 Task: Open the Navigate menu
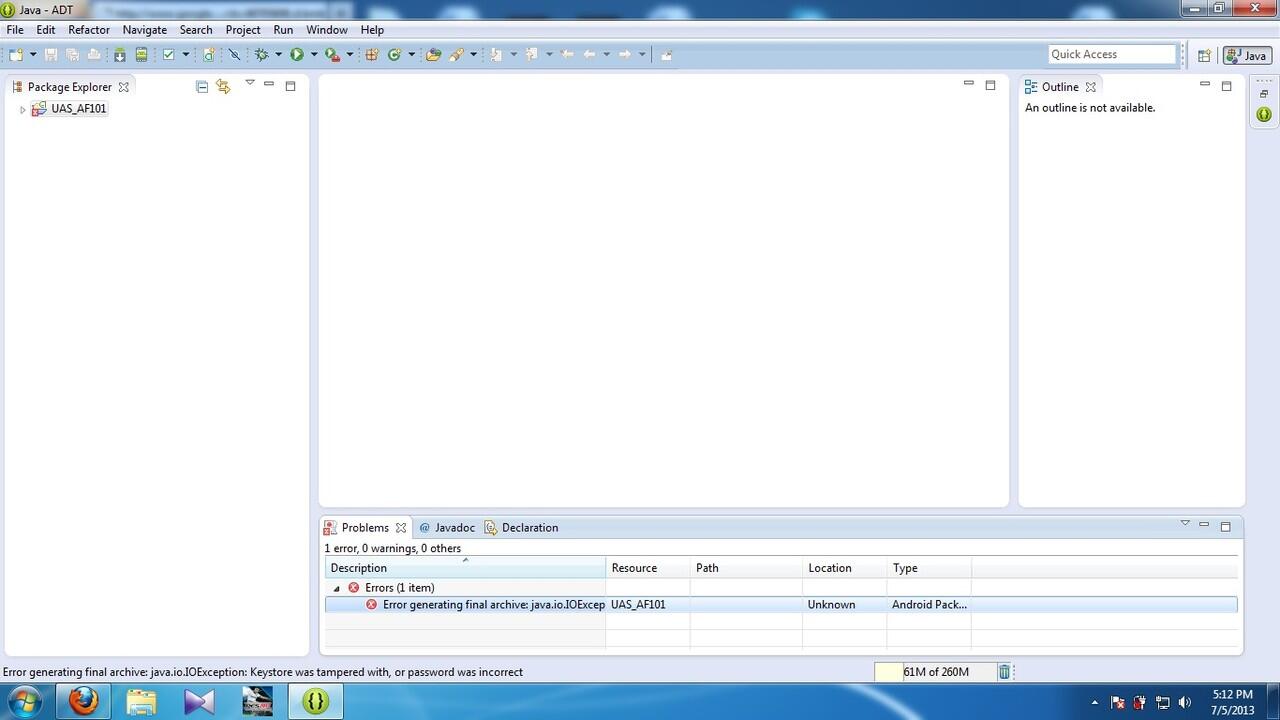[x=145, y=30]
